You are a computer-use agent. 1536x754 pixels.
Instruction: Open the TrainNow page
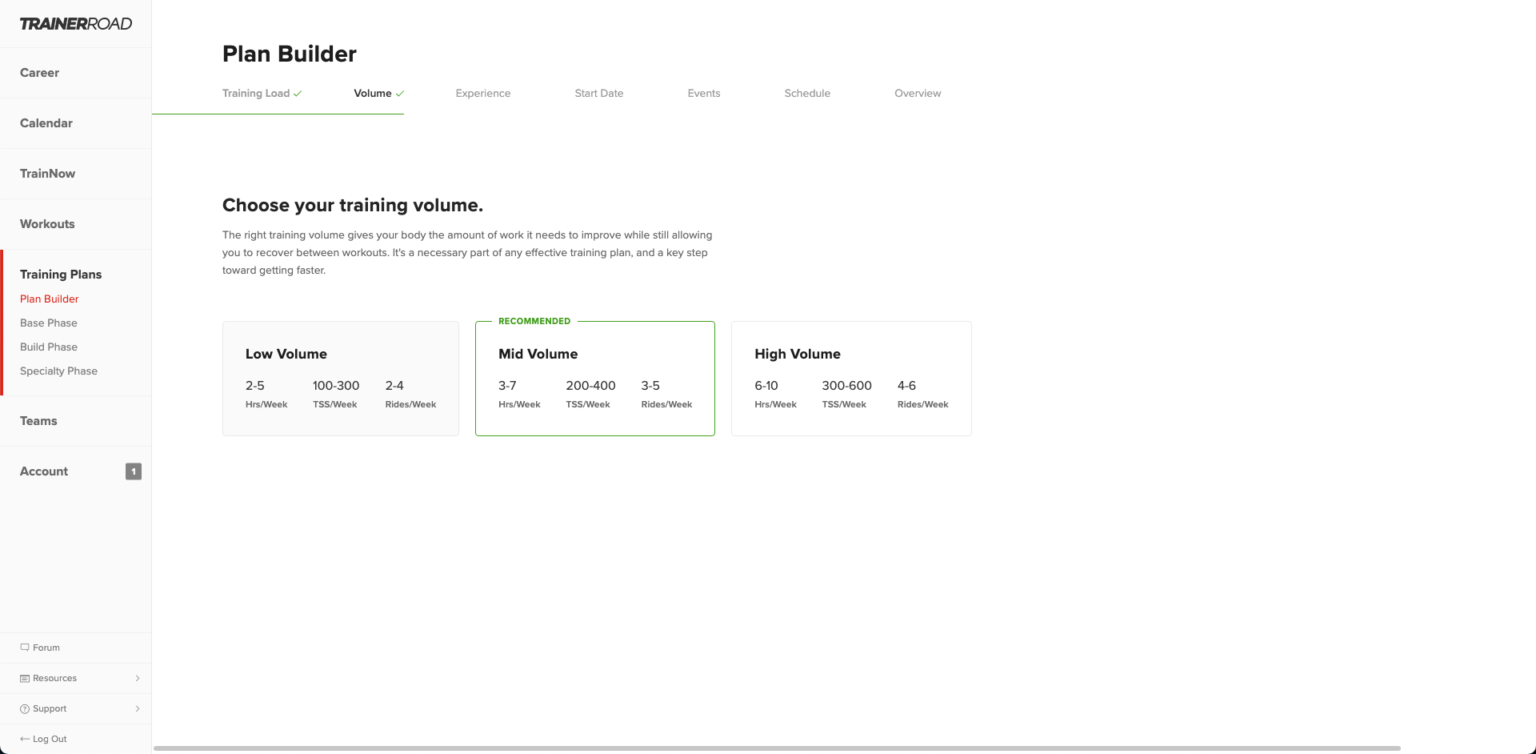pos(47,173)
